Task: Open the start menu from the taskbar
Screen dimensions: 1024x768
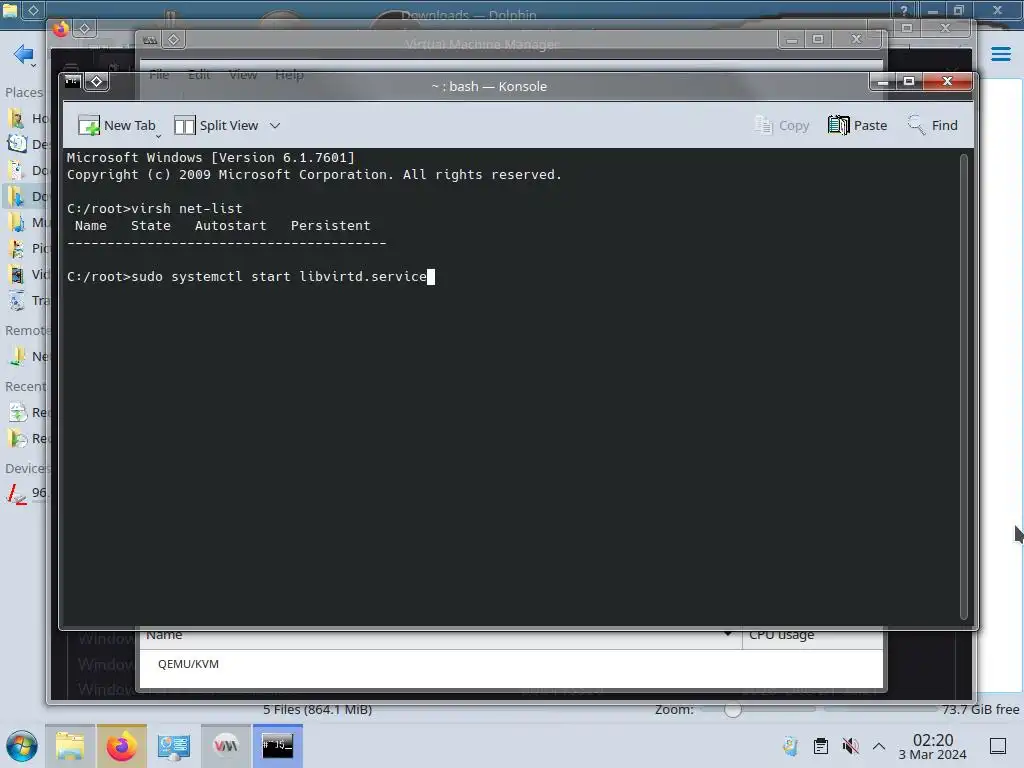Action: tap(22, 746)
